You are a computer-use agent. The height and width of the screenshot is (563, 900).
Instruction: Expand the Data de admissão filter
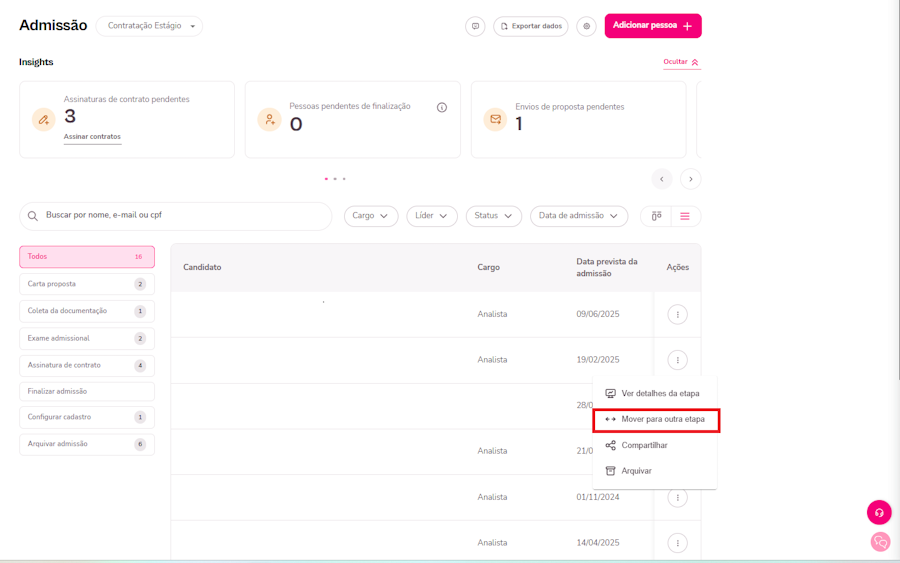(579, 216)
